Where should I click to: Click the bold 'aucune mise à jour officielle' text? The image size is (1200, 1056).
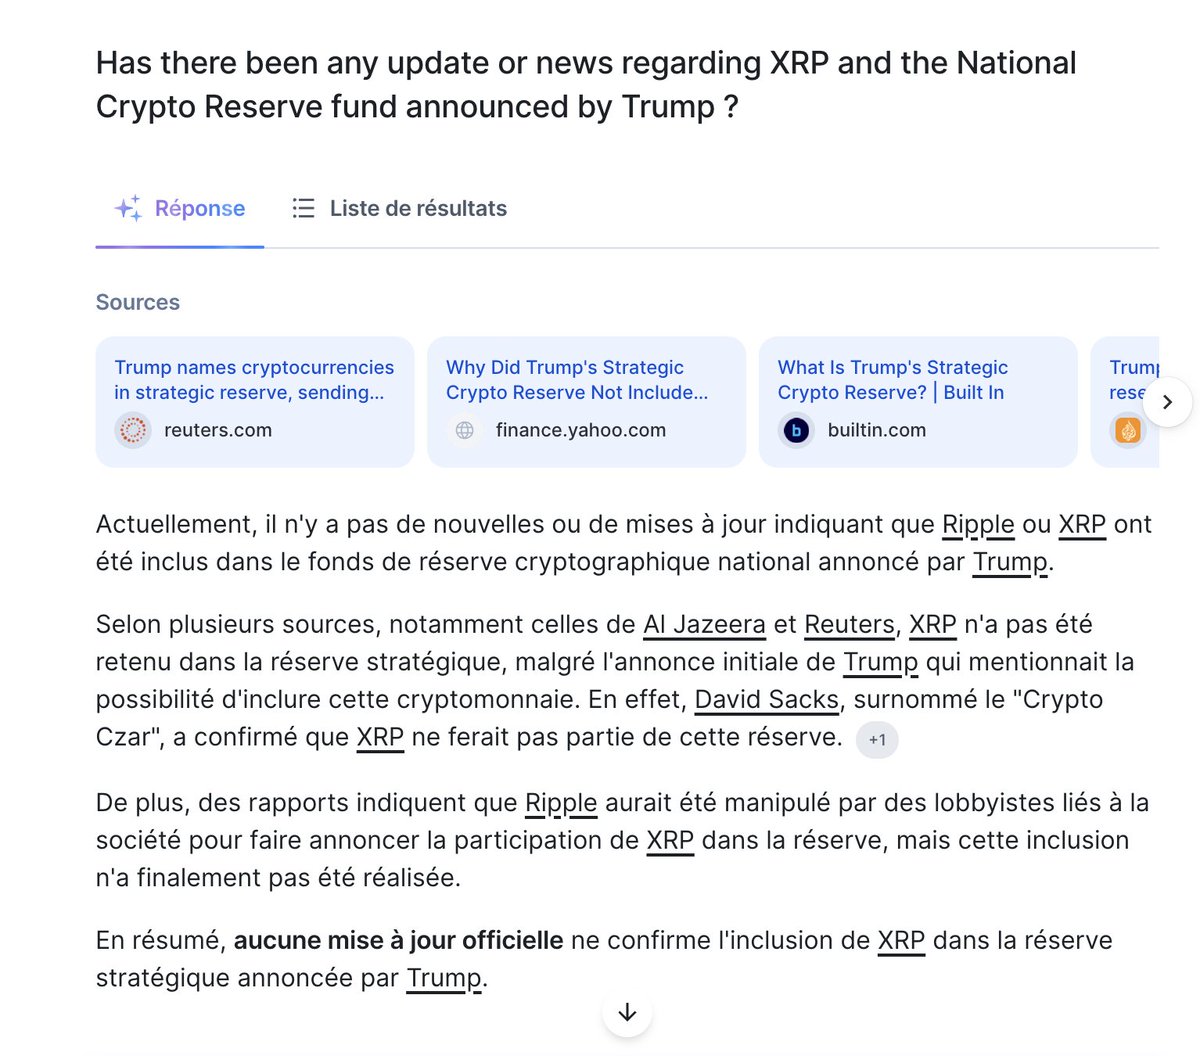coord(398,941)
